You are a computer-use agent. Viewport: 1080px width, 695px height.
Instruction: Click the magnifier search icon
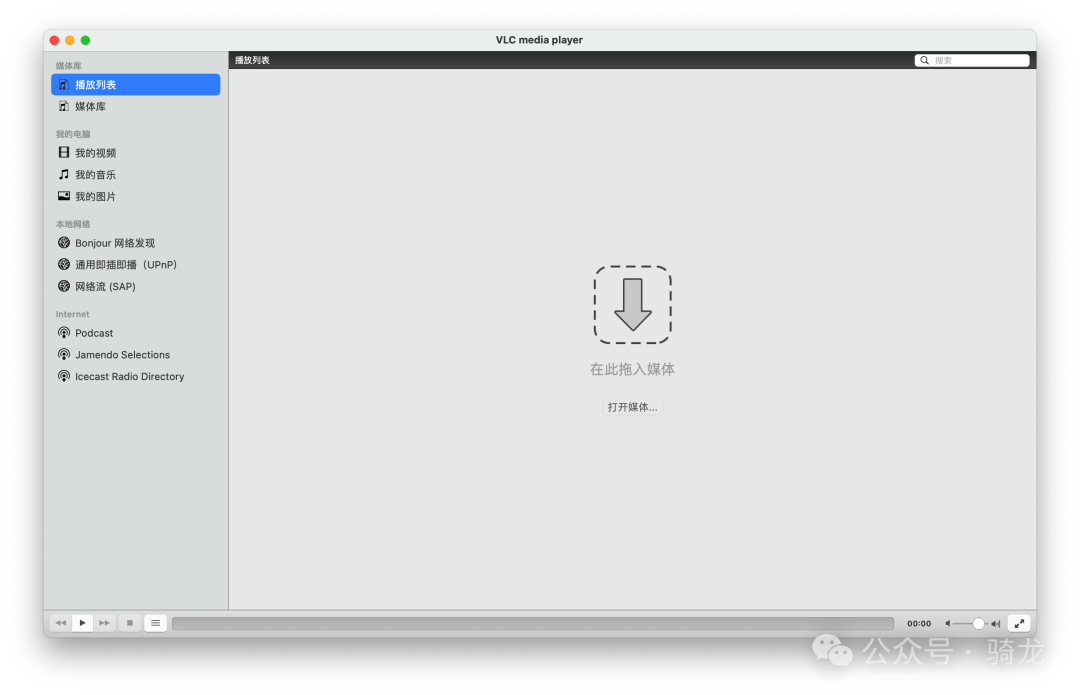[x=924, y=61]
